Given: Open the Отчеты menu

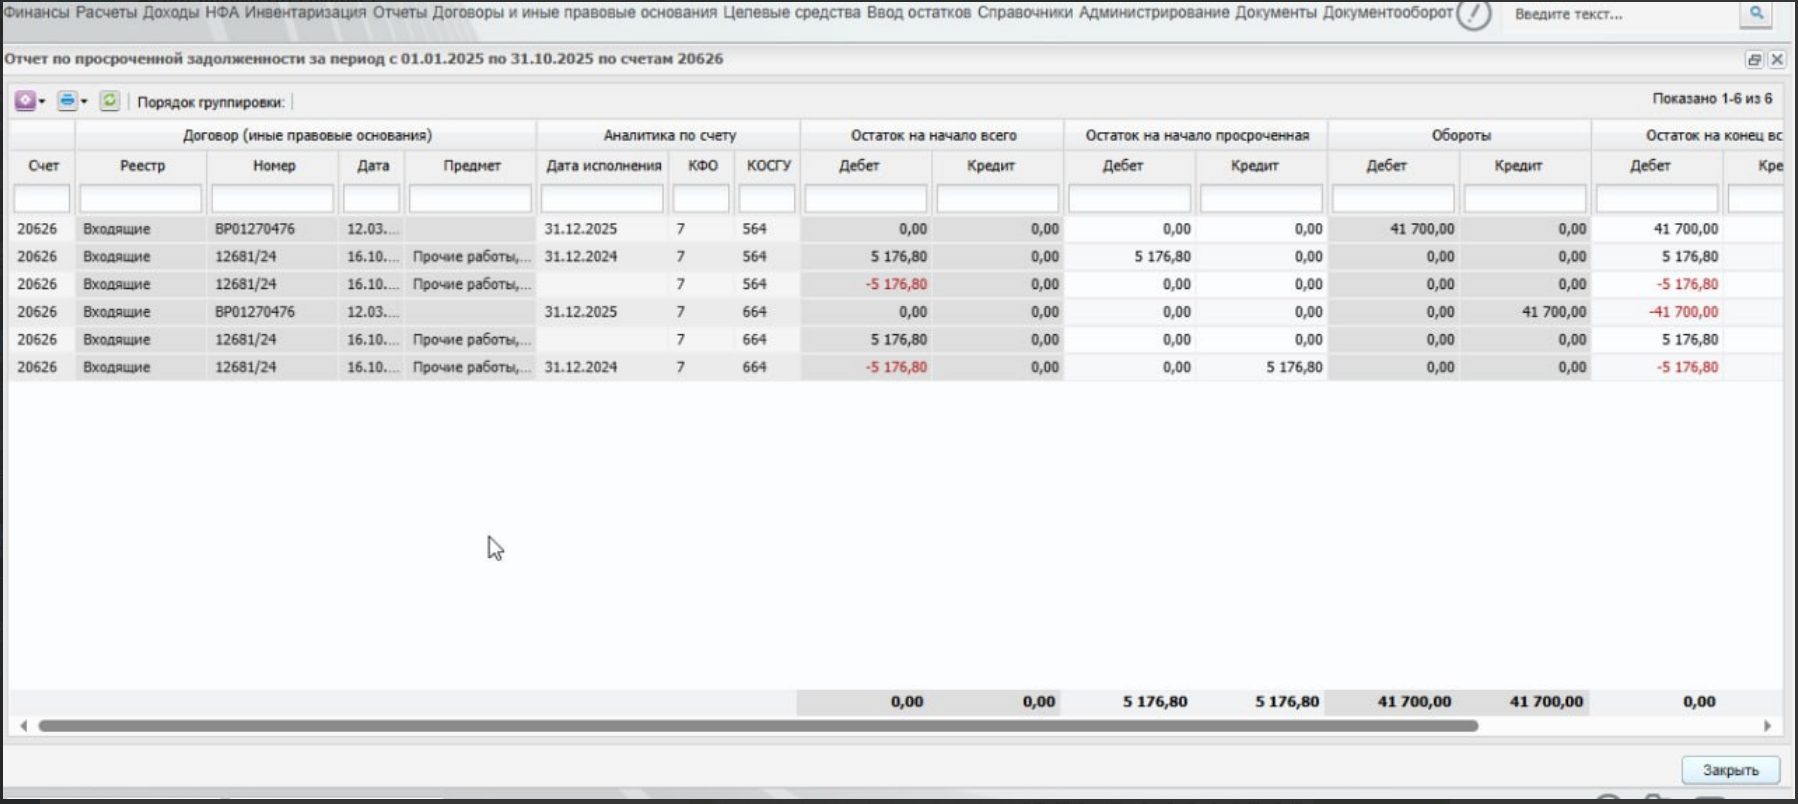Looking at the screenshot, I should click(x=399, y=12).
